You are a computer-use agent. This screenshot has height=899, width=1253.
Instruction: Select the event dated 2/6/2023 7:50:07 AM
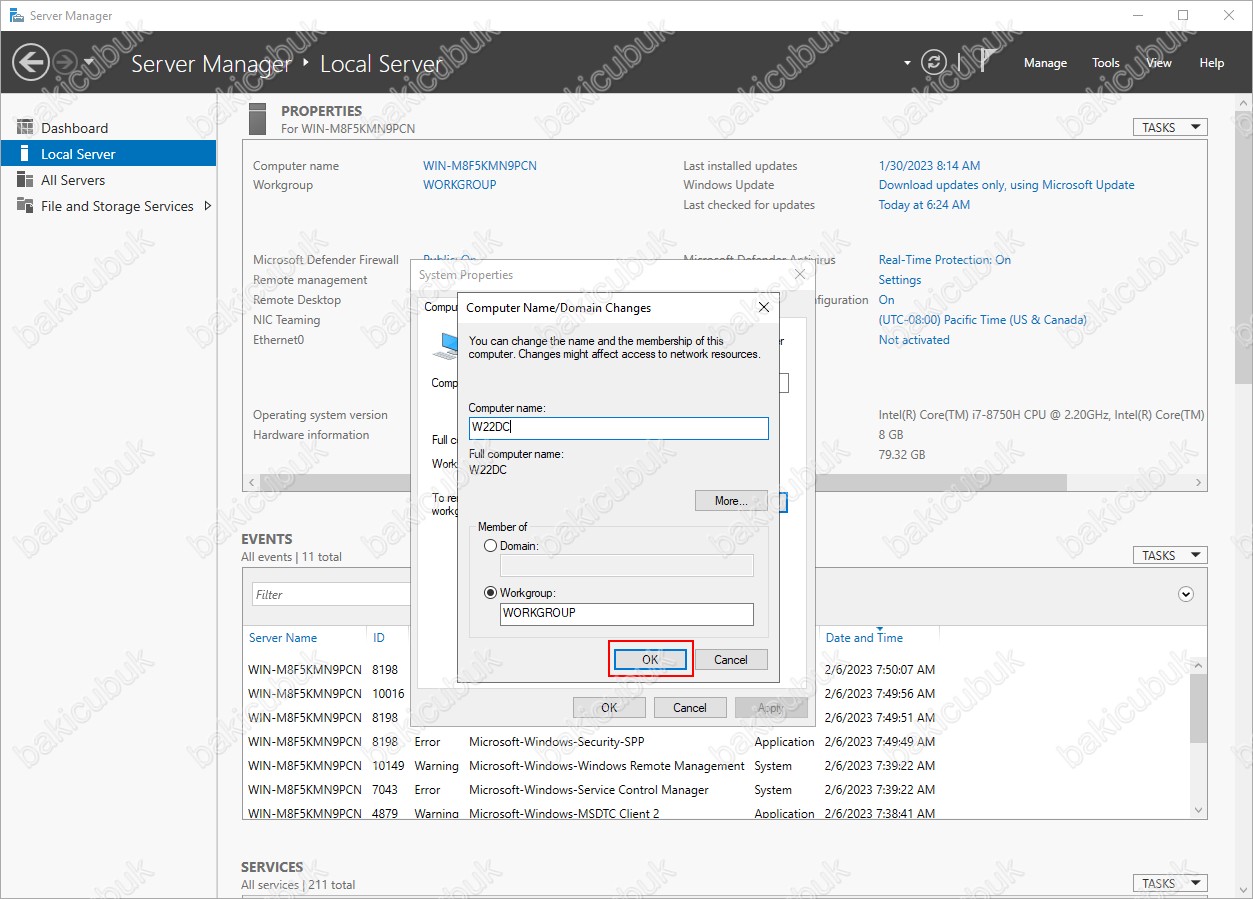pos(880,670)
